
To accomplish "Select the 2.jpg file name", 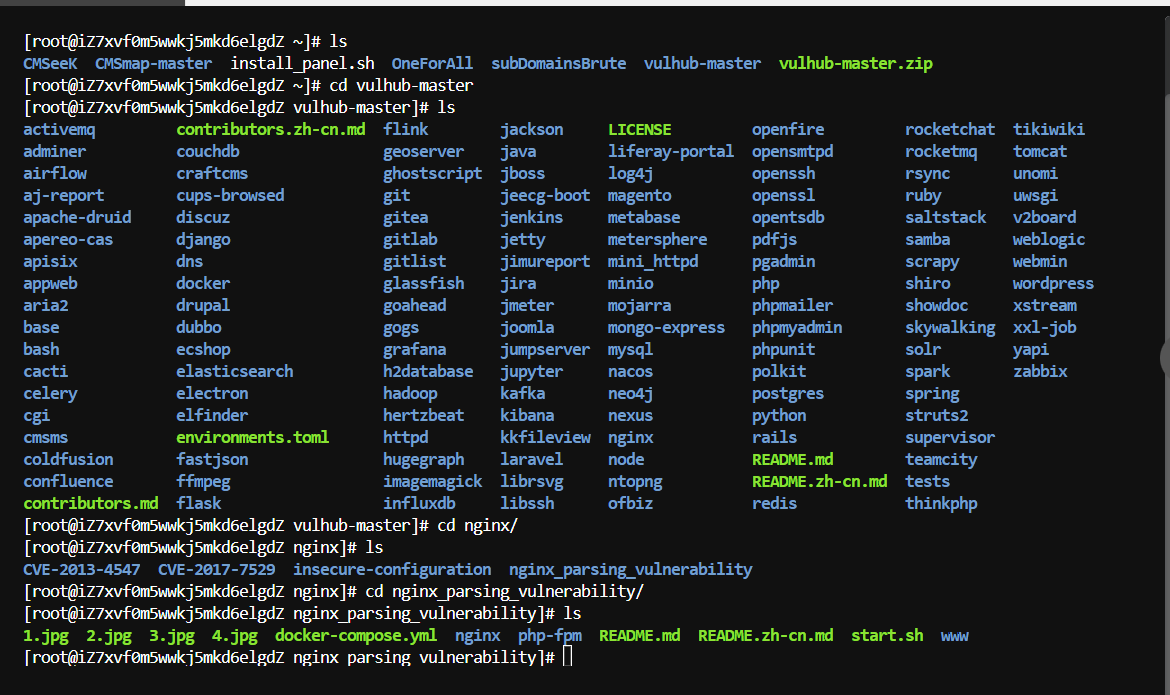I will [108, 636].
